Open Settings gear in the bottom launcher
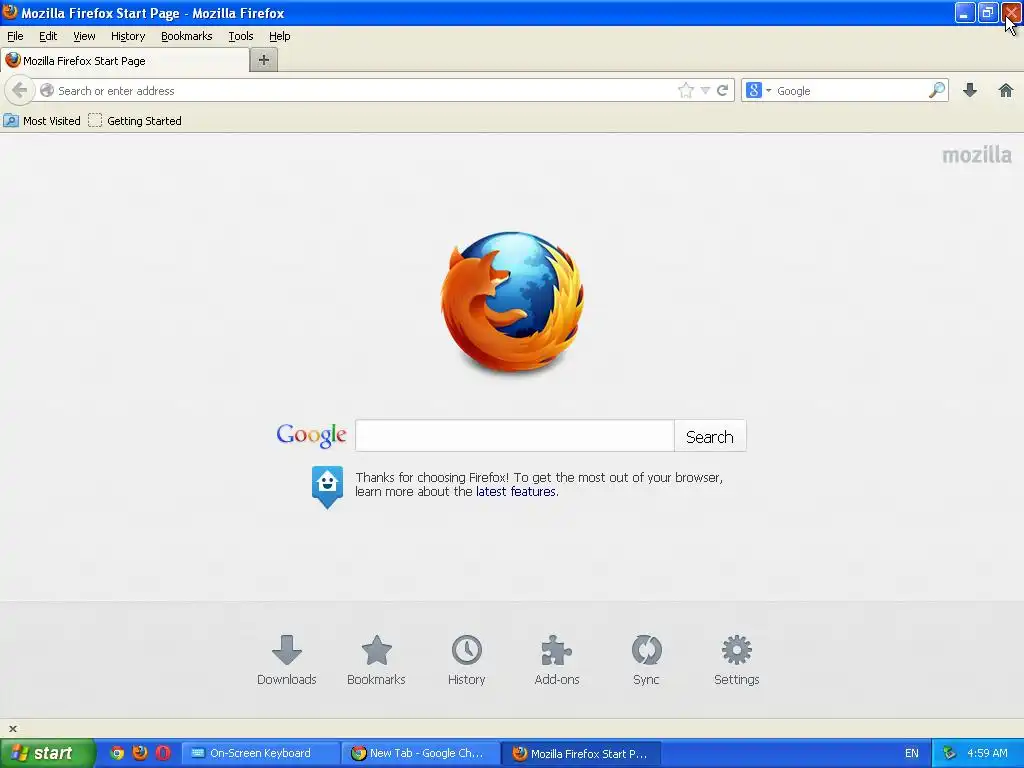The height and width of the screenshot is (768, 1024). 737,660
